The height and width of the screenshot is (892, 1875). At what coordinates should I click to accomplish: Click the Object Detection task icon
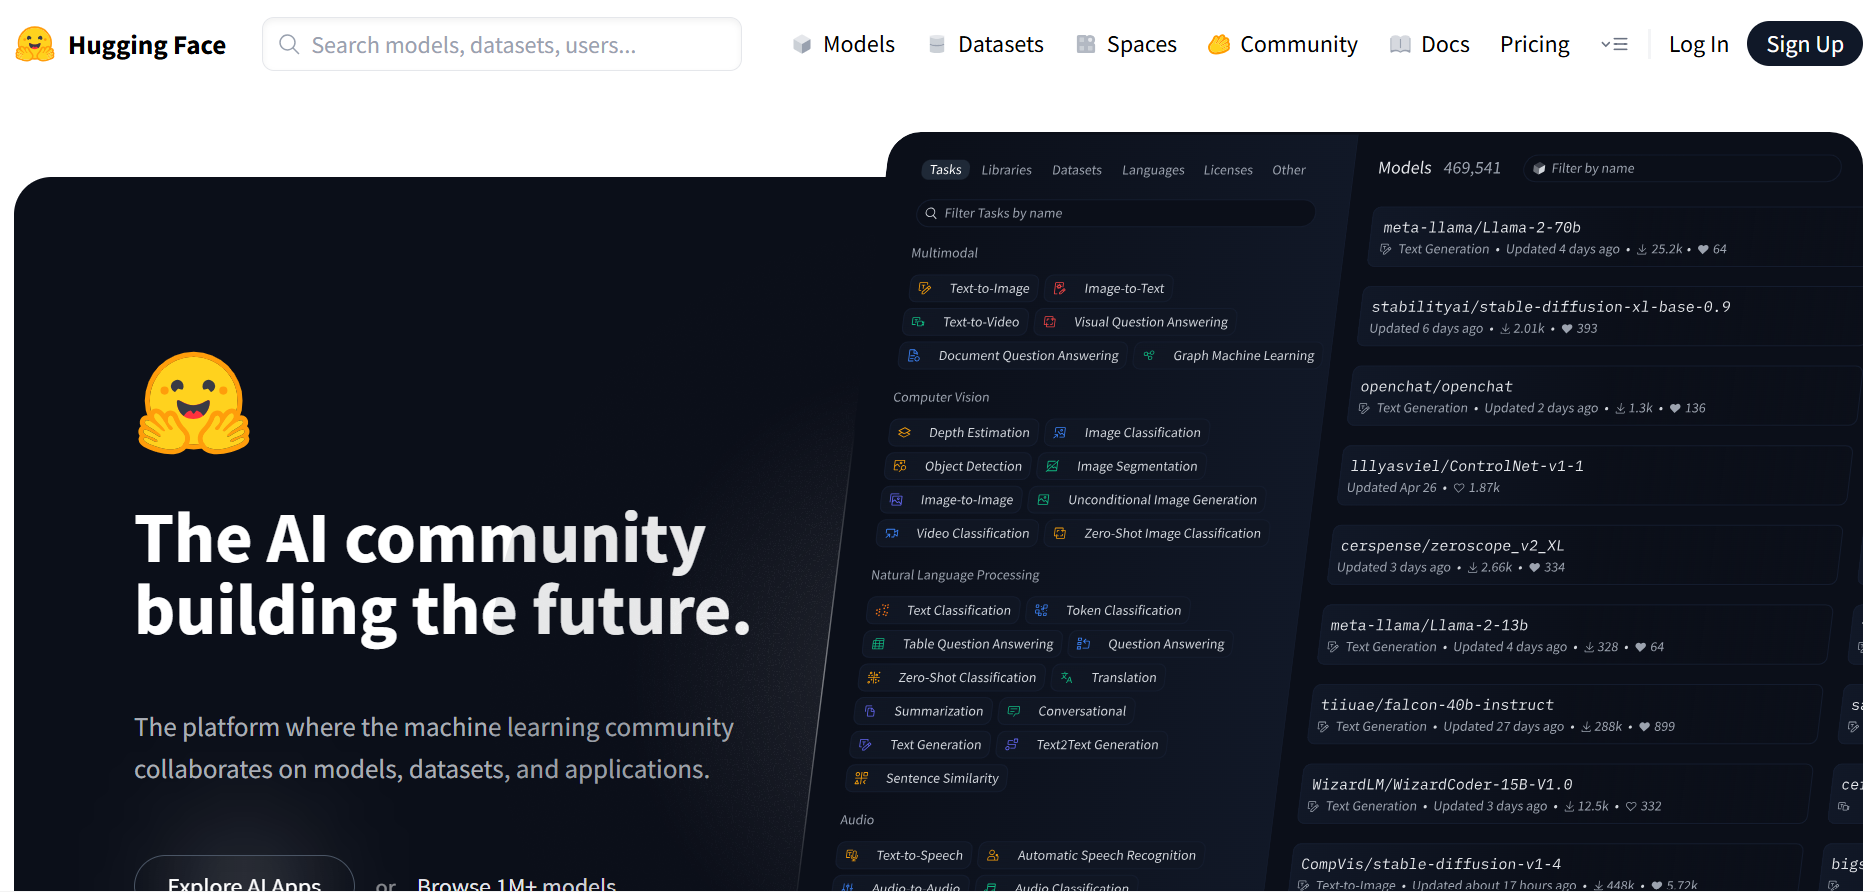[900, 466]
